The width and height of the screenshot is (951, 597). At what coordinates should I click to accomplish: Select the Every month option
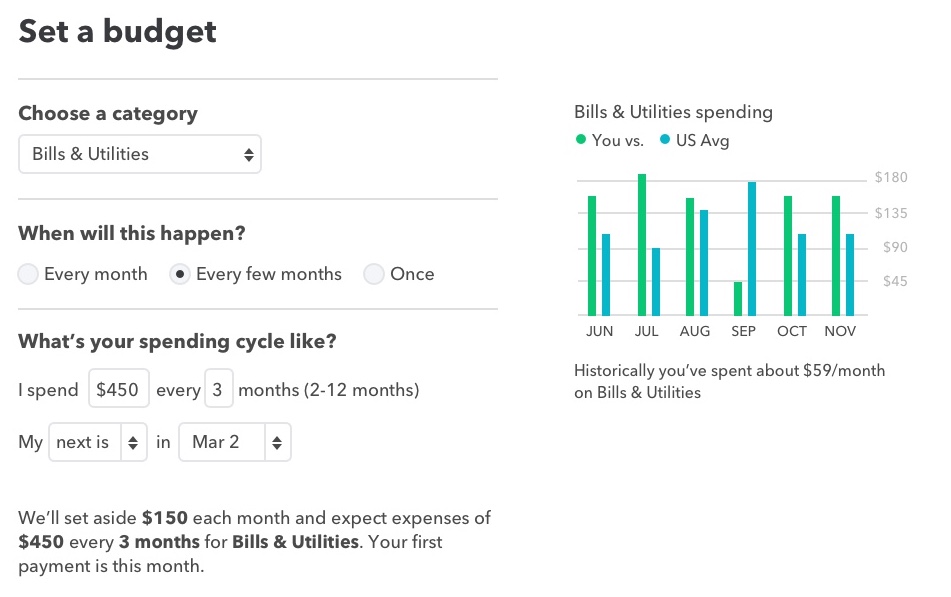pos(29,274)
